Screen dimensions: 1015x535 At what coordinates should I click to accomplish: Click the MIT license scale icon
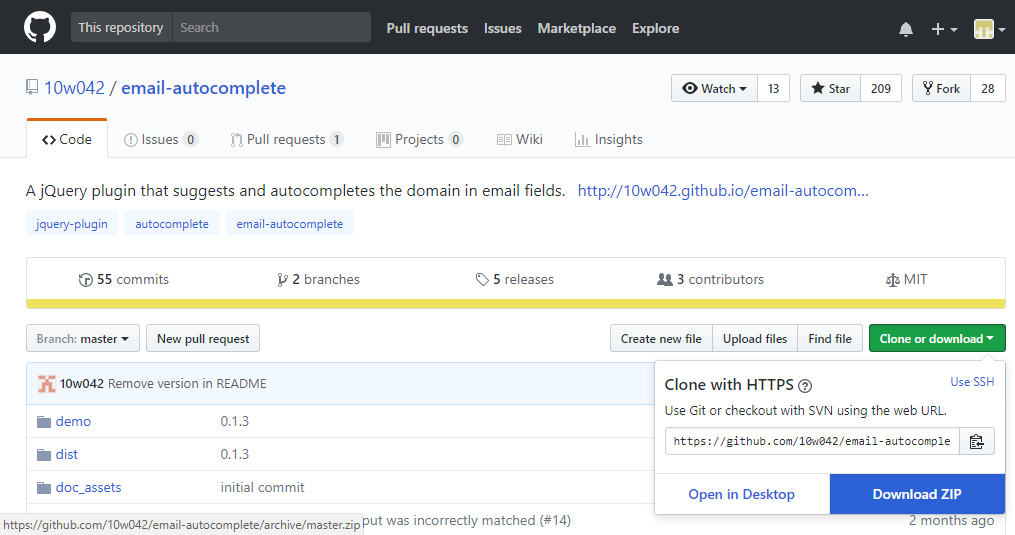tap(892, 280)
